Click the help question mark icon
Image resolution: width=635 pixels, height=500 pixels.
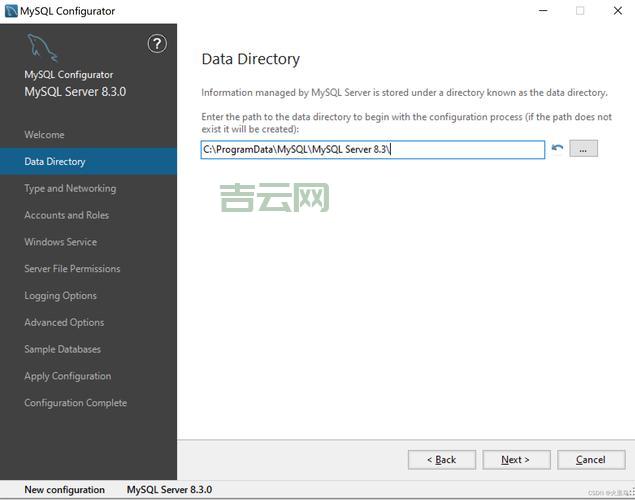click(x=157, y=43)
